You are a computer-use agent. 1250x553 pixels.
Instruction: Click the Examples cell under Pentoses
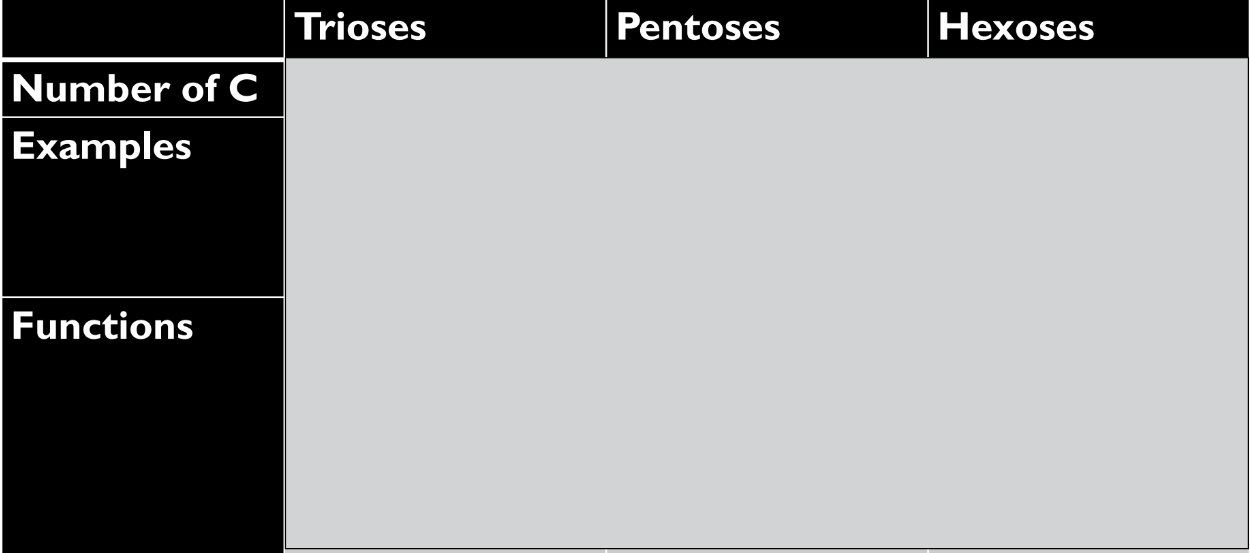coord(766,209)
